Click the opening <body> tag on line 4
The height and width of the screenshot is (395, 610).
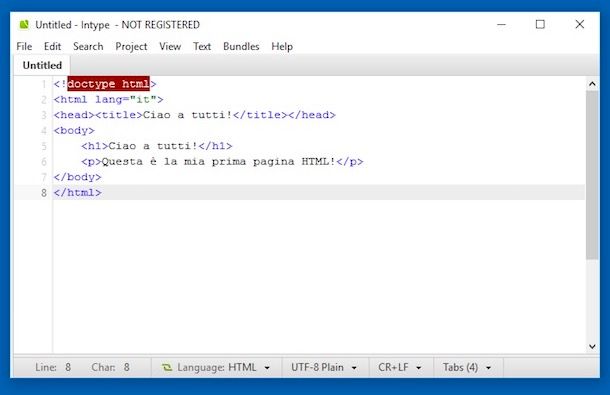pyautogui.click(x=74, y=131)
